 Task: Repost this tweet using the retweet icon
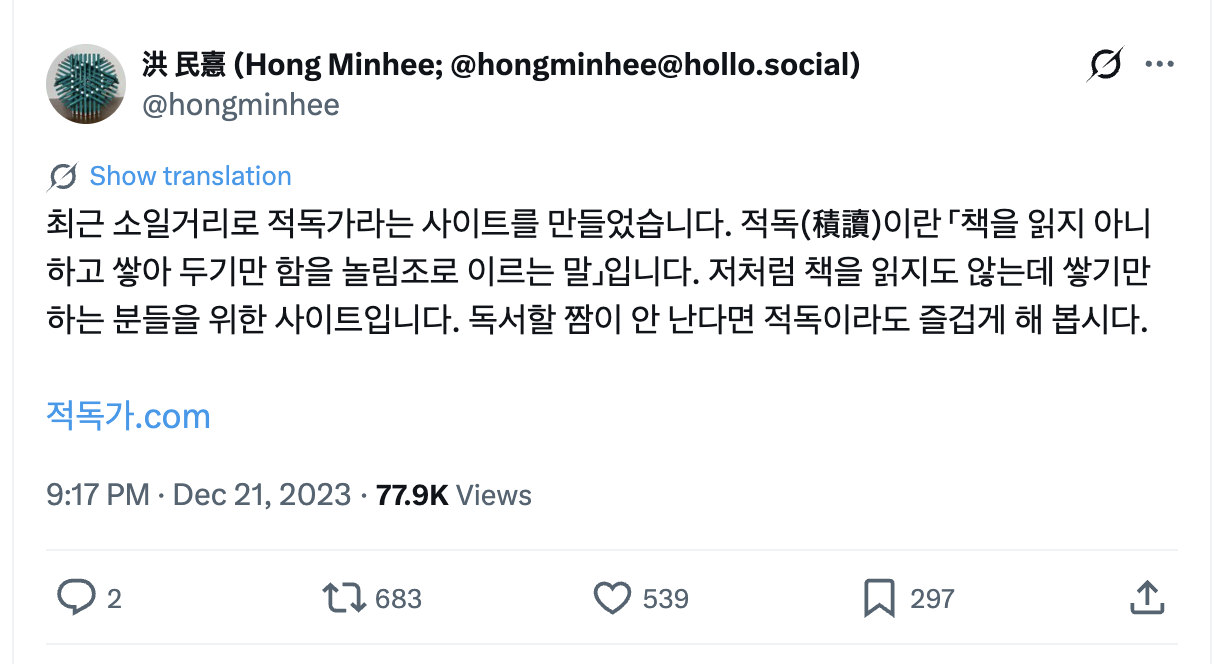coord(342,598)
